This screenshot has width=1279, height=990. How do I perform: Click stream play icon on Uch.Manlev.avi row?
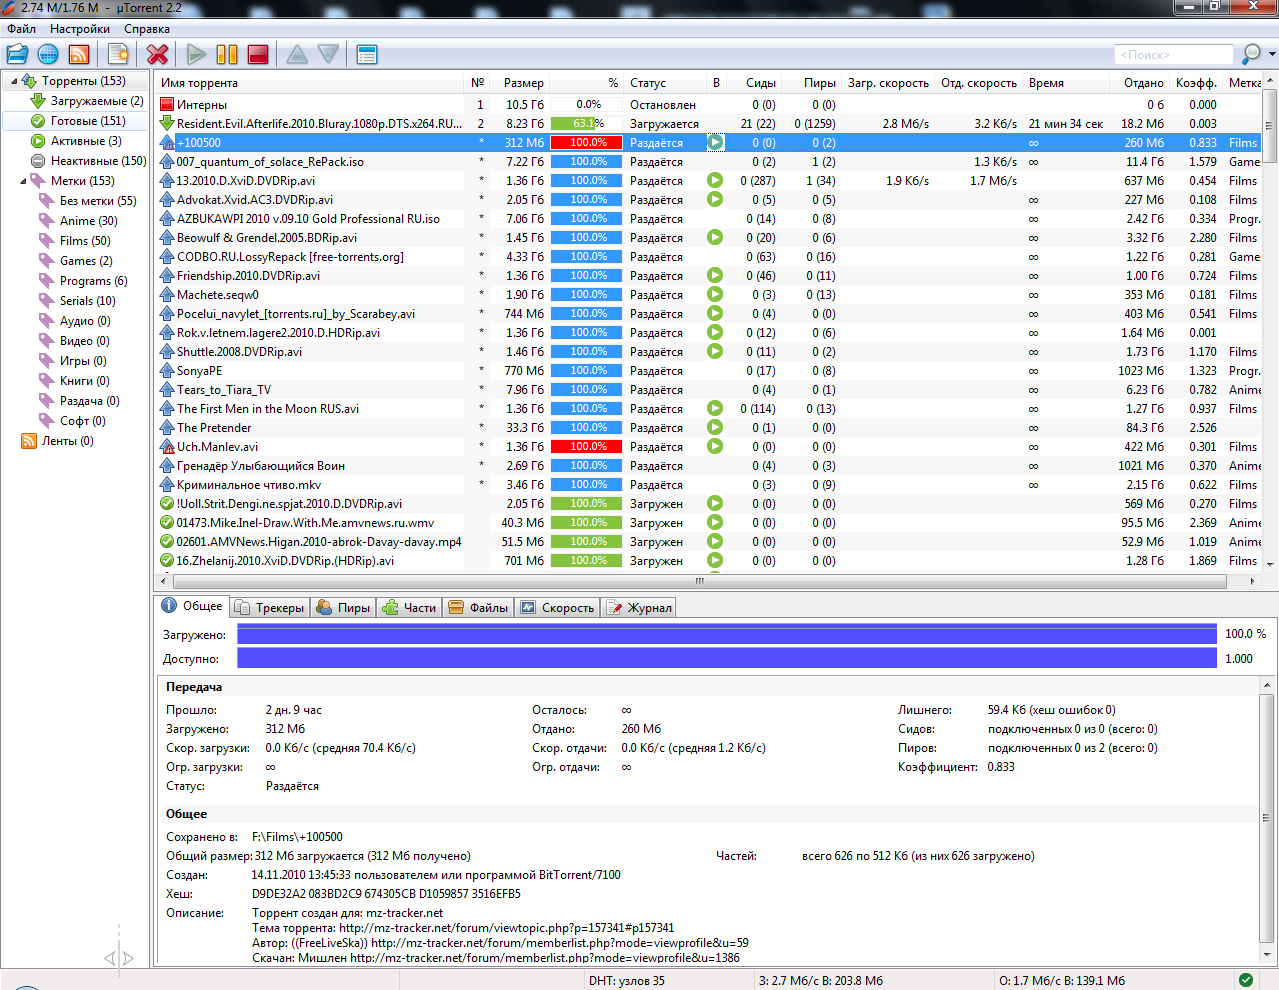[715, 447]
